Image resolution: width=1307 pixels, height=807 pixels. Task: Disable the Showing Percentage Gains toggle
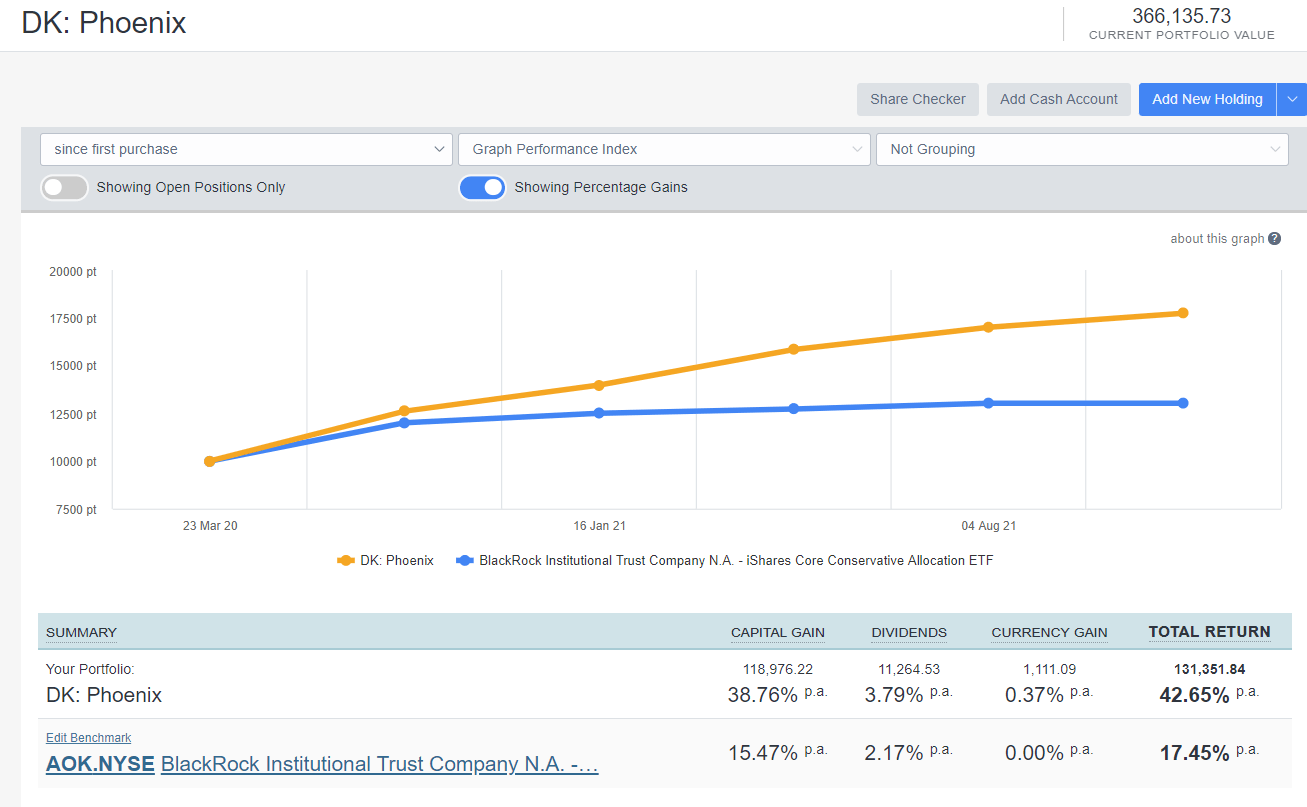(482, 187)
